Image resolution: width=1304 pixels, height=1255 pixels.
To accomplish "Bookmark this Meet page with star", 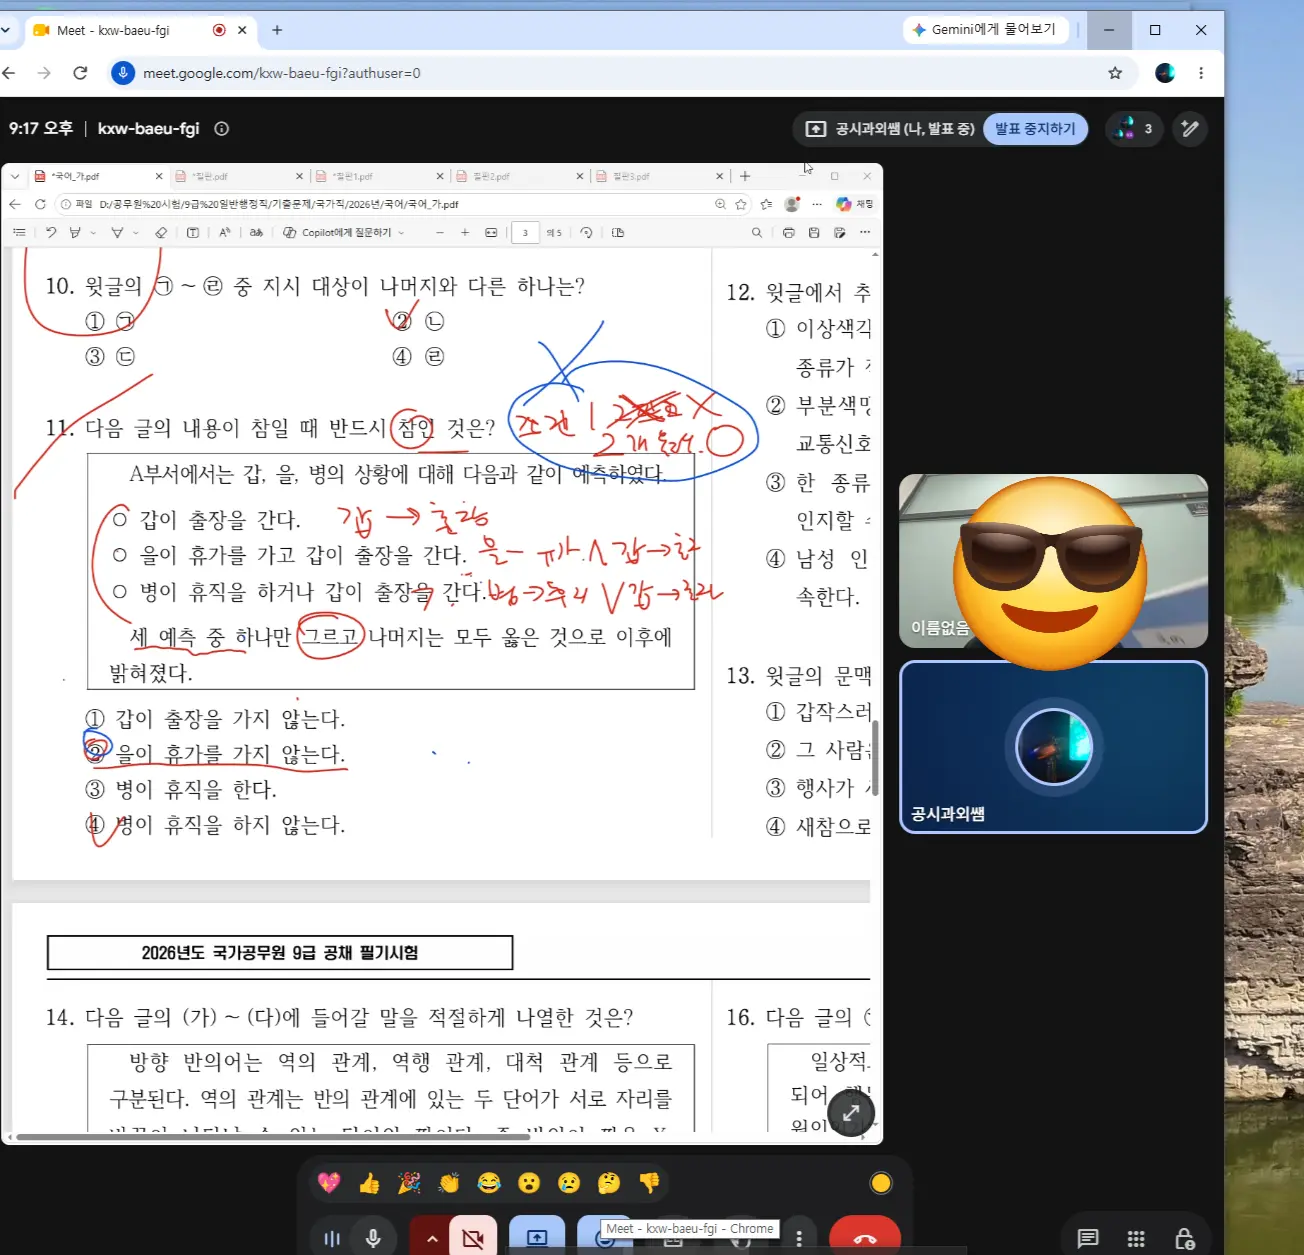I will click(x=1115, y=73).
